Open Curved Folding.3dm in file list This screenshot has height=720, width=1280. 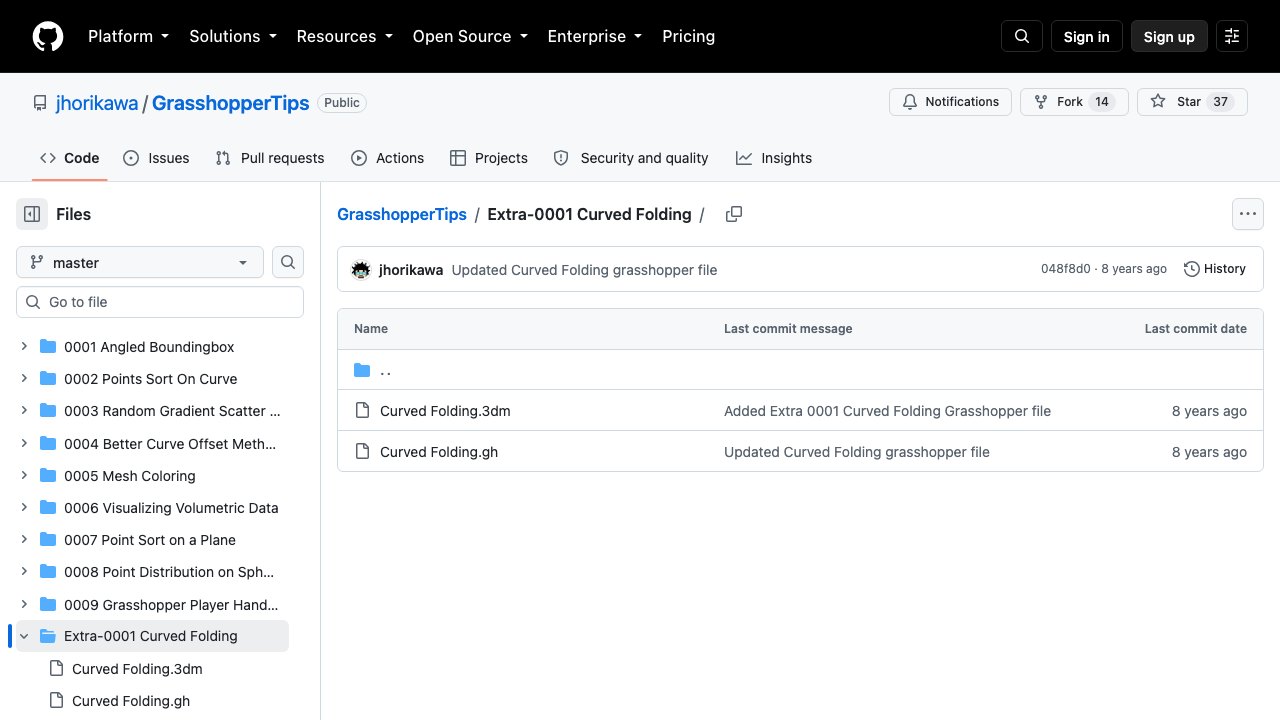(445, 411)
